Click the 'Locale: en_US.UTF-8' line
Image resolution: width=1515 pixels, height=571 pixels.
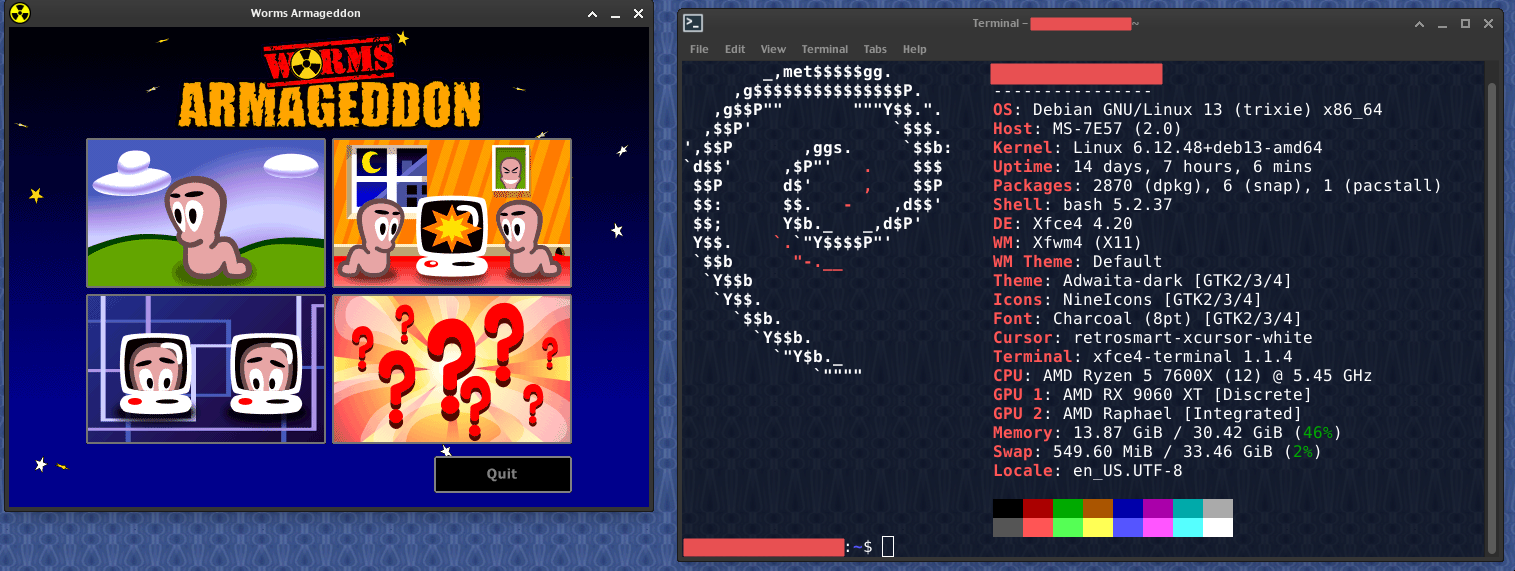(x=1087, y=471)
